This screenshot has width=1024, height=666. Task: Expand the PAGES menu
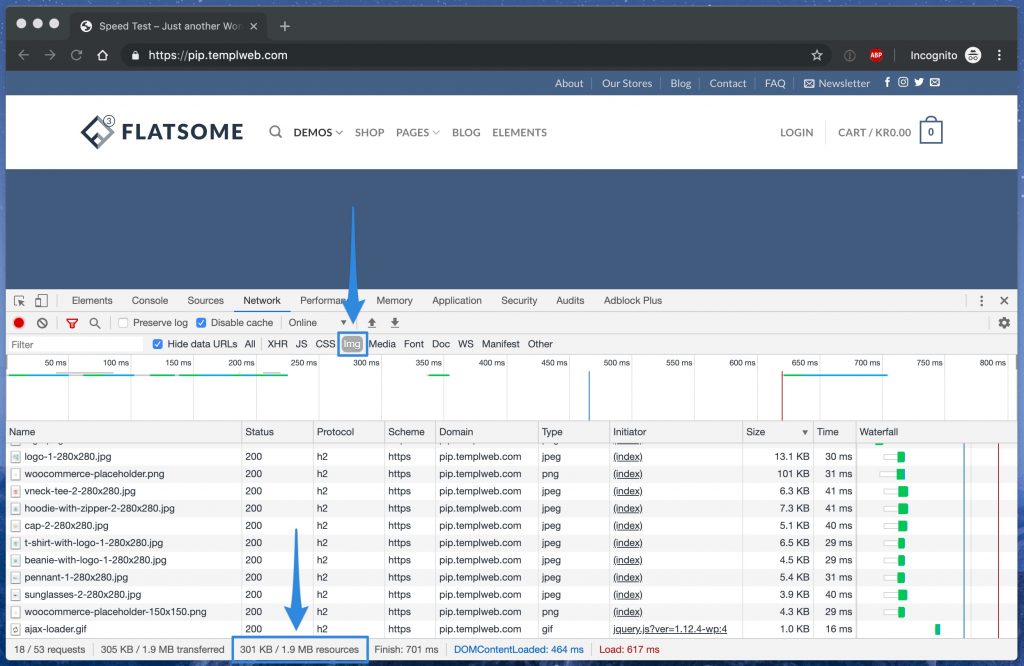(418, 133)
